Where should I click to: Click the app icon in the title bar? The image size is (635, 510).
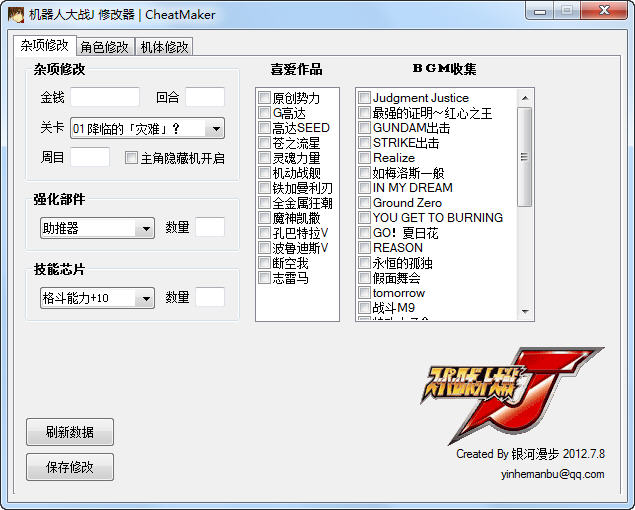click(16, 15)
